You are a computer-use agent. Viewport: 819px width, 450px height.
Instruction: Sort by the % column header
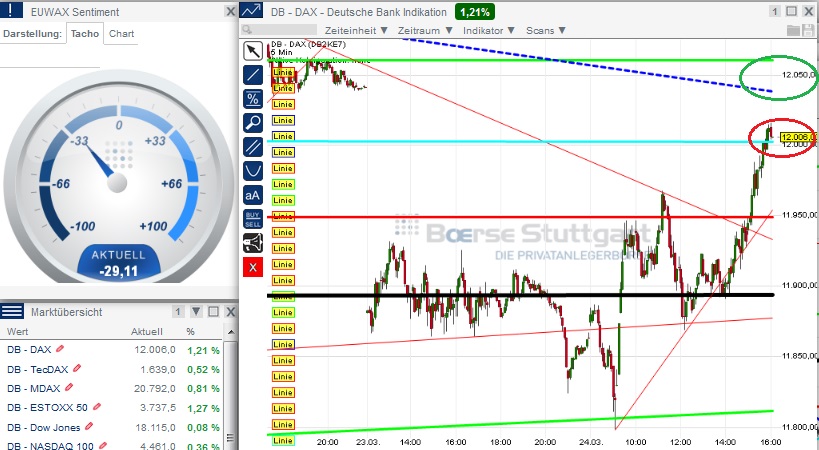[190, 331]
